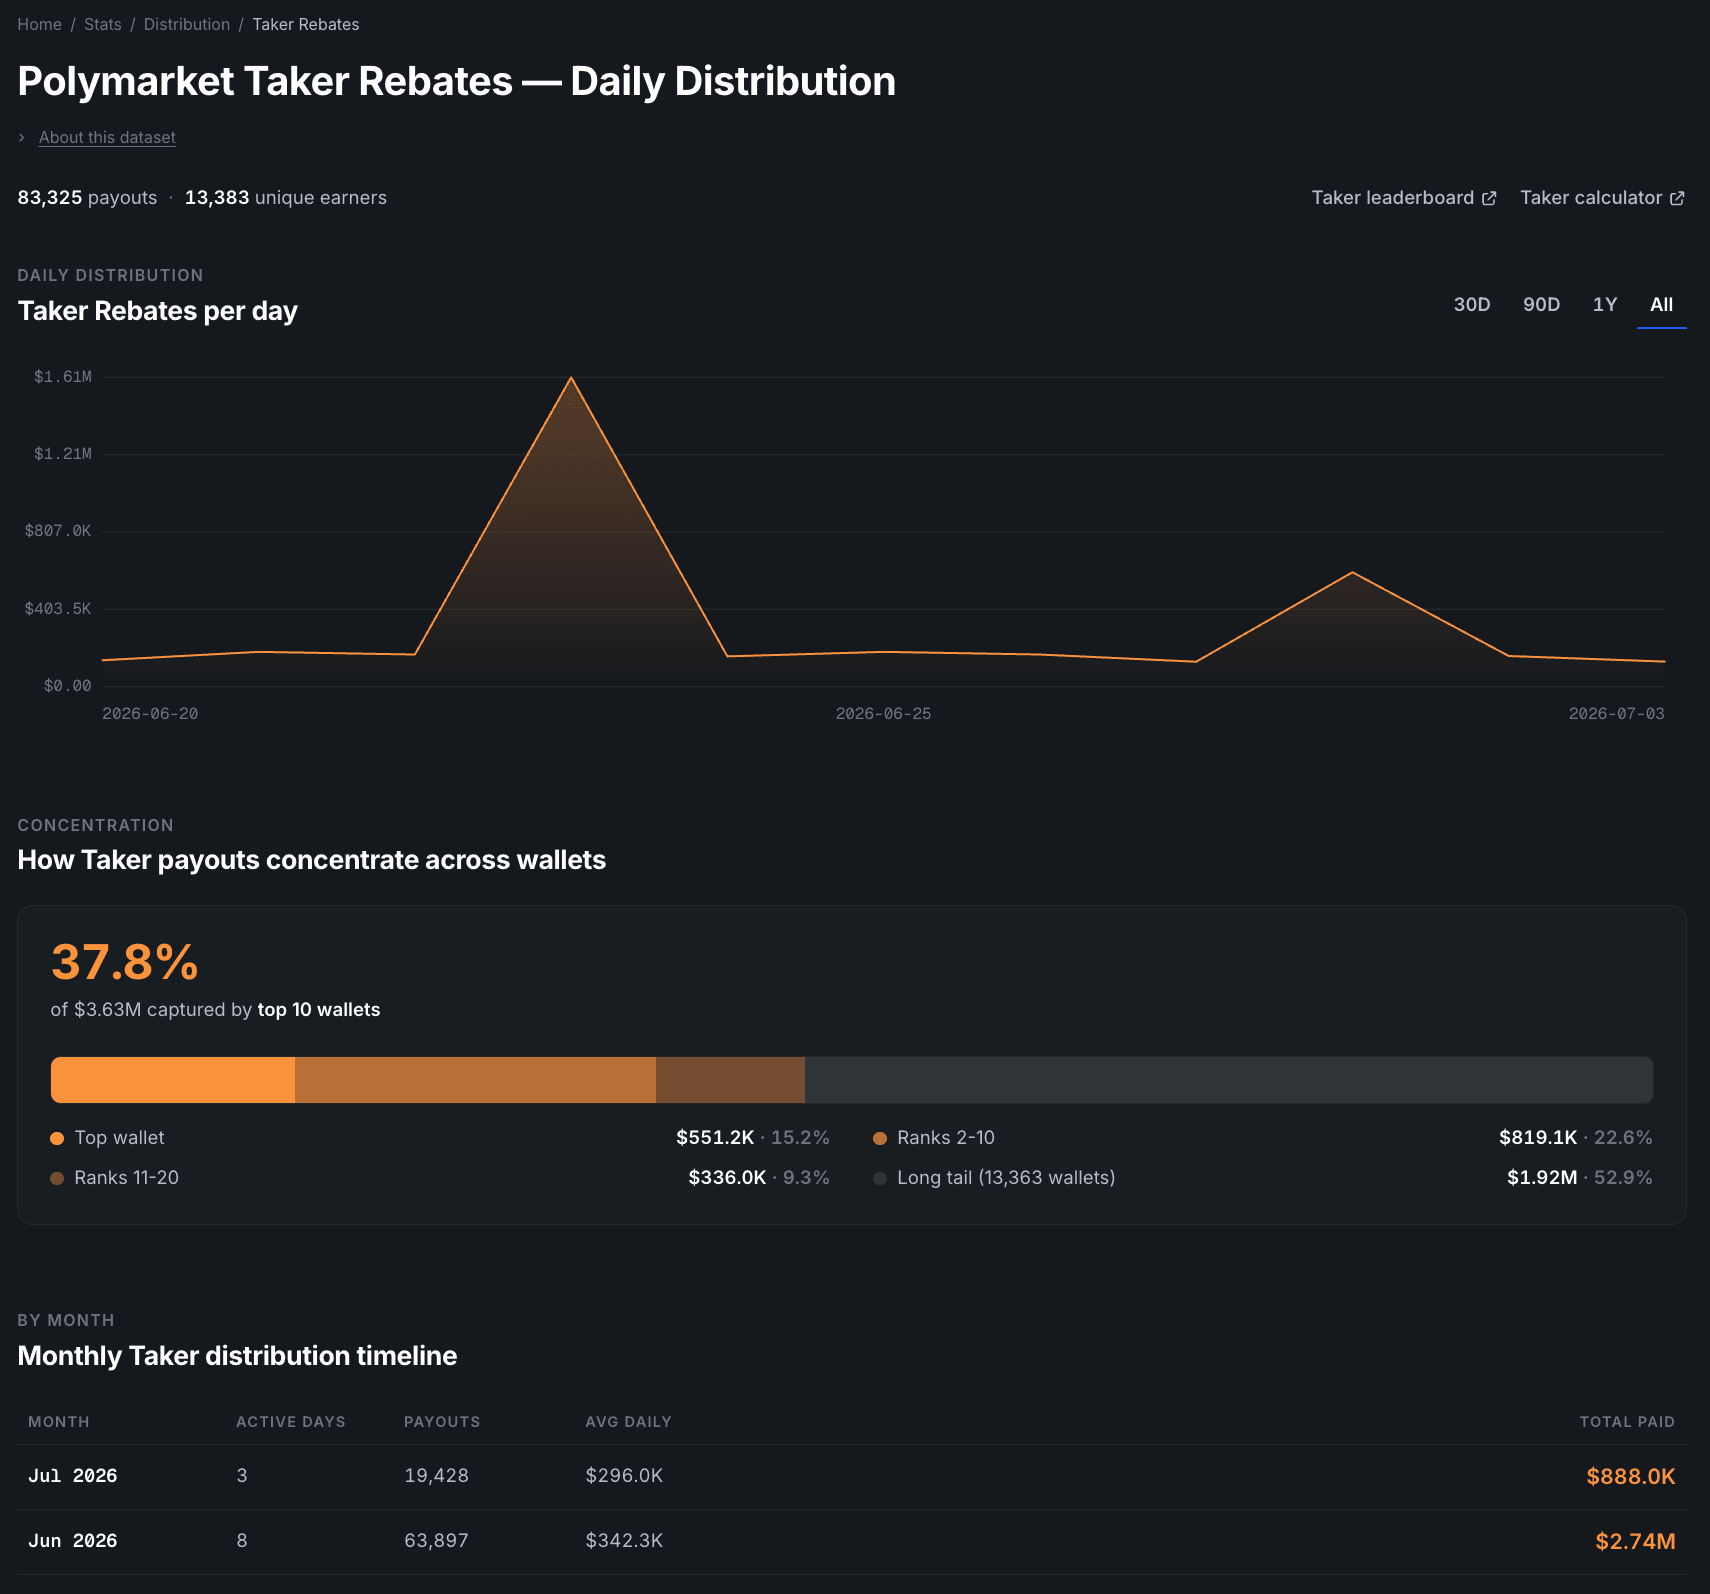Select the $819.1K value
This screenshot has height=1594, width=1710.
coord(1538,1137)
